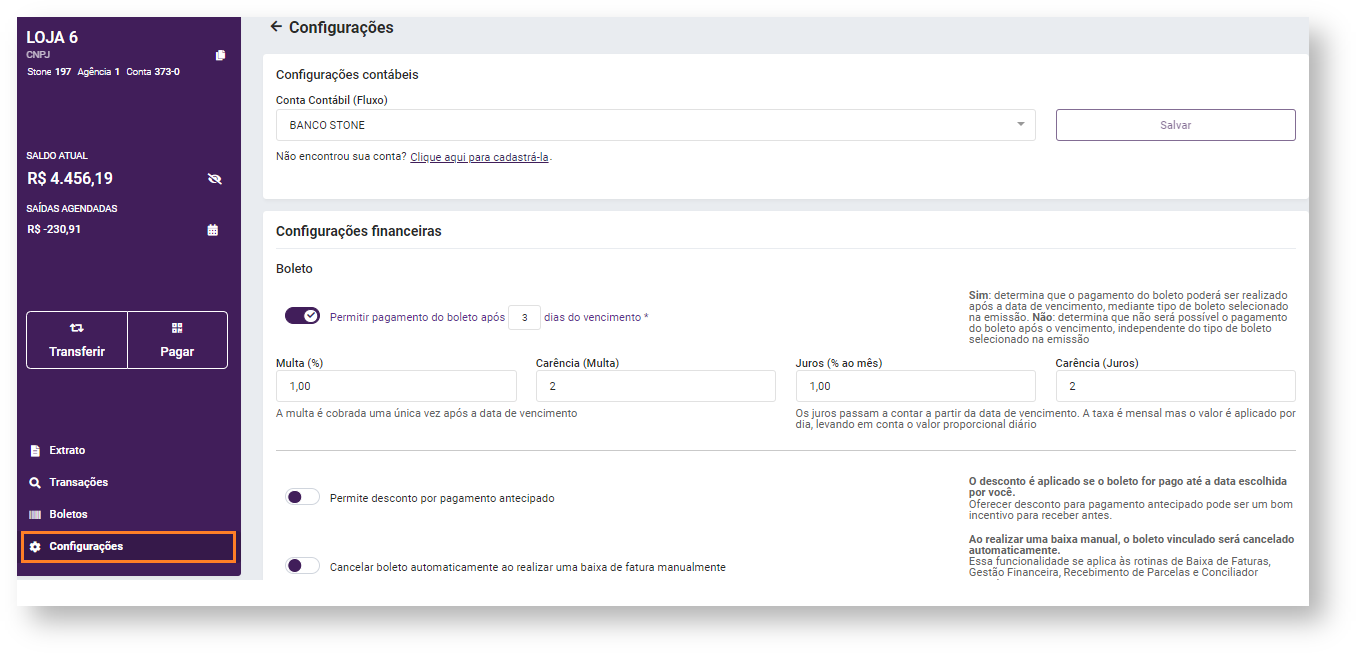
Task: Click the Pagar QR code icon
Action: coord(177,328)
